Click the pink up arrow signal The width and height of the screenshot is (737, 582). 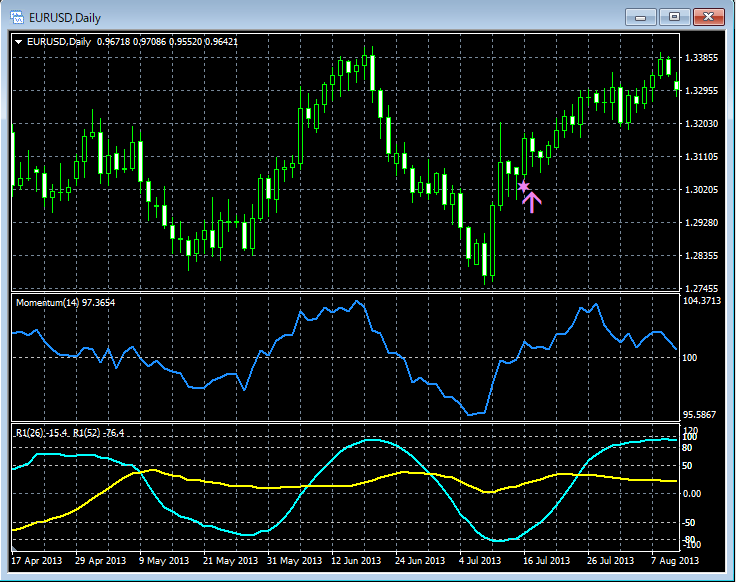[x=532, y=202]
